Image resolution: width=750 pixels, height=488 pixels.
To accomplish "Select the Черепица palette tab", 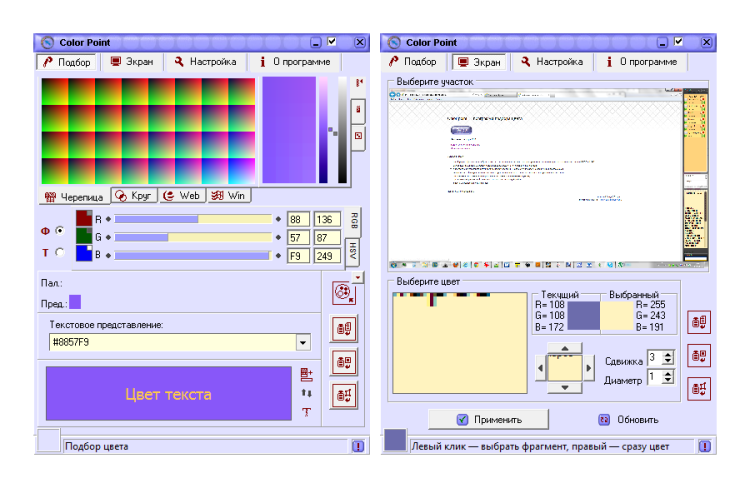I will (74, 197).
